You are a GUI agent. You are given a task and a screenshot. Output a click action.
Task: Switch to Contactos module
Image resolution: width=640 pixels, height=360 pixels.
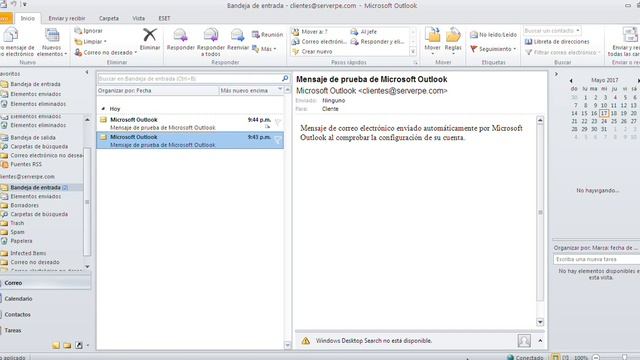(x=45, y=314)
